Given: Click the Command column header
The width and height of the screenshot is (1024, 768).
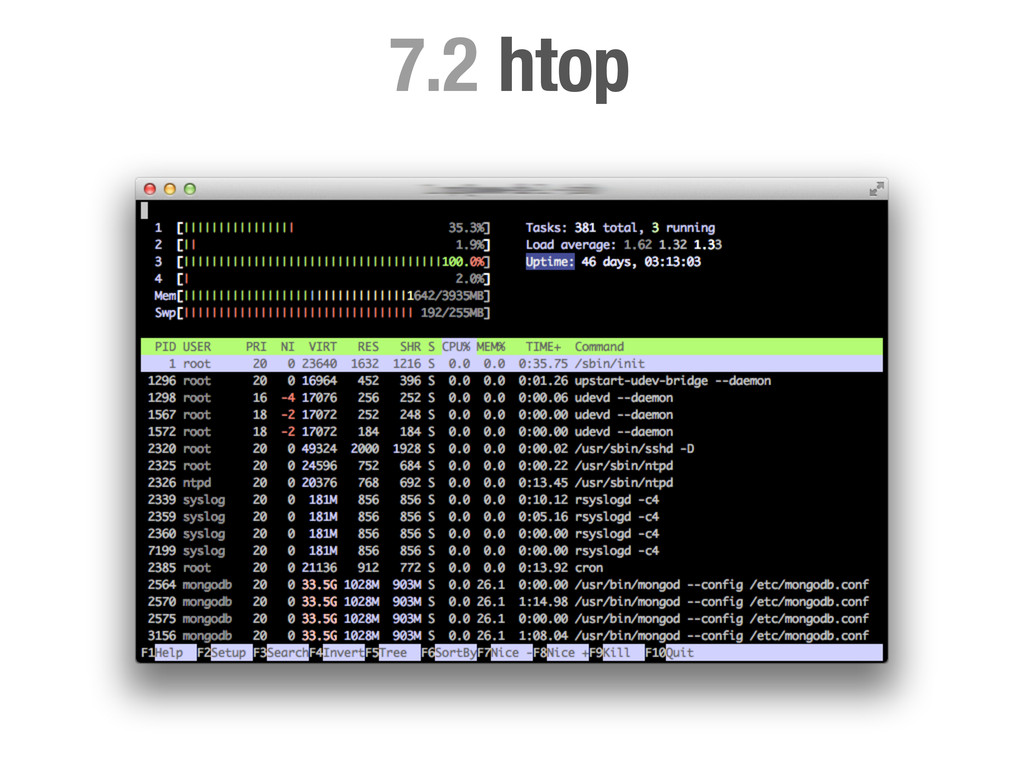Looking at the screenshot, I should click(600, 347).
